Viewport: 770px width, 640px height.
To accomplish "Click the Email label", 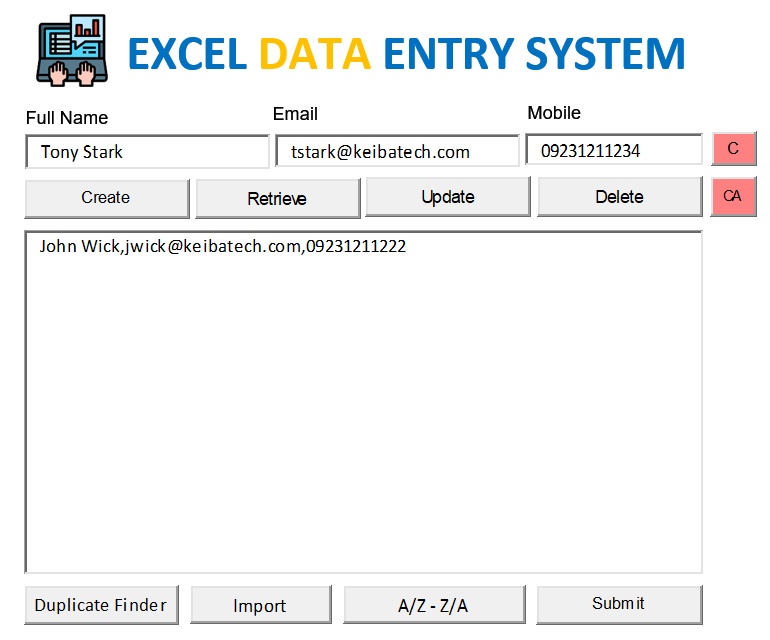I will (x=295, y=114).
